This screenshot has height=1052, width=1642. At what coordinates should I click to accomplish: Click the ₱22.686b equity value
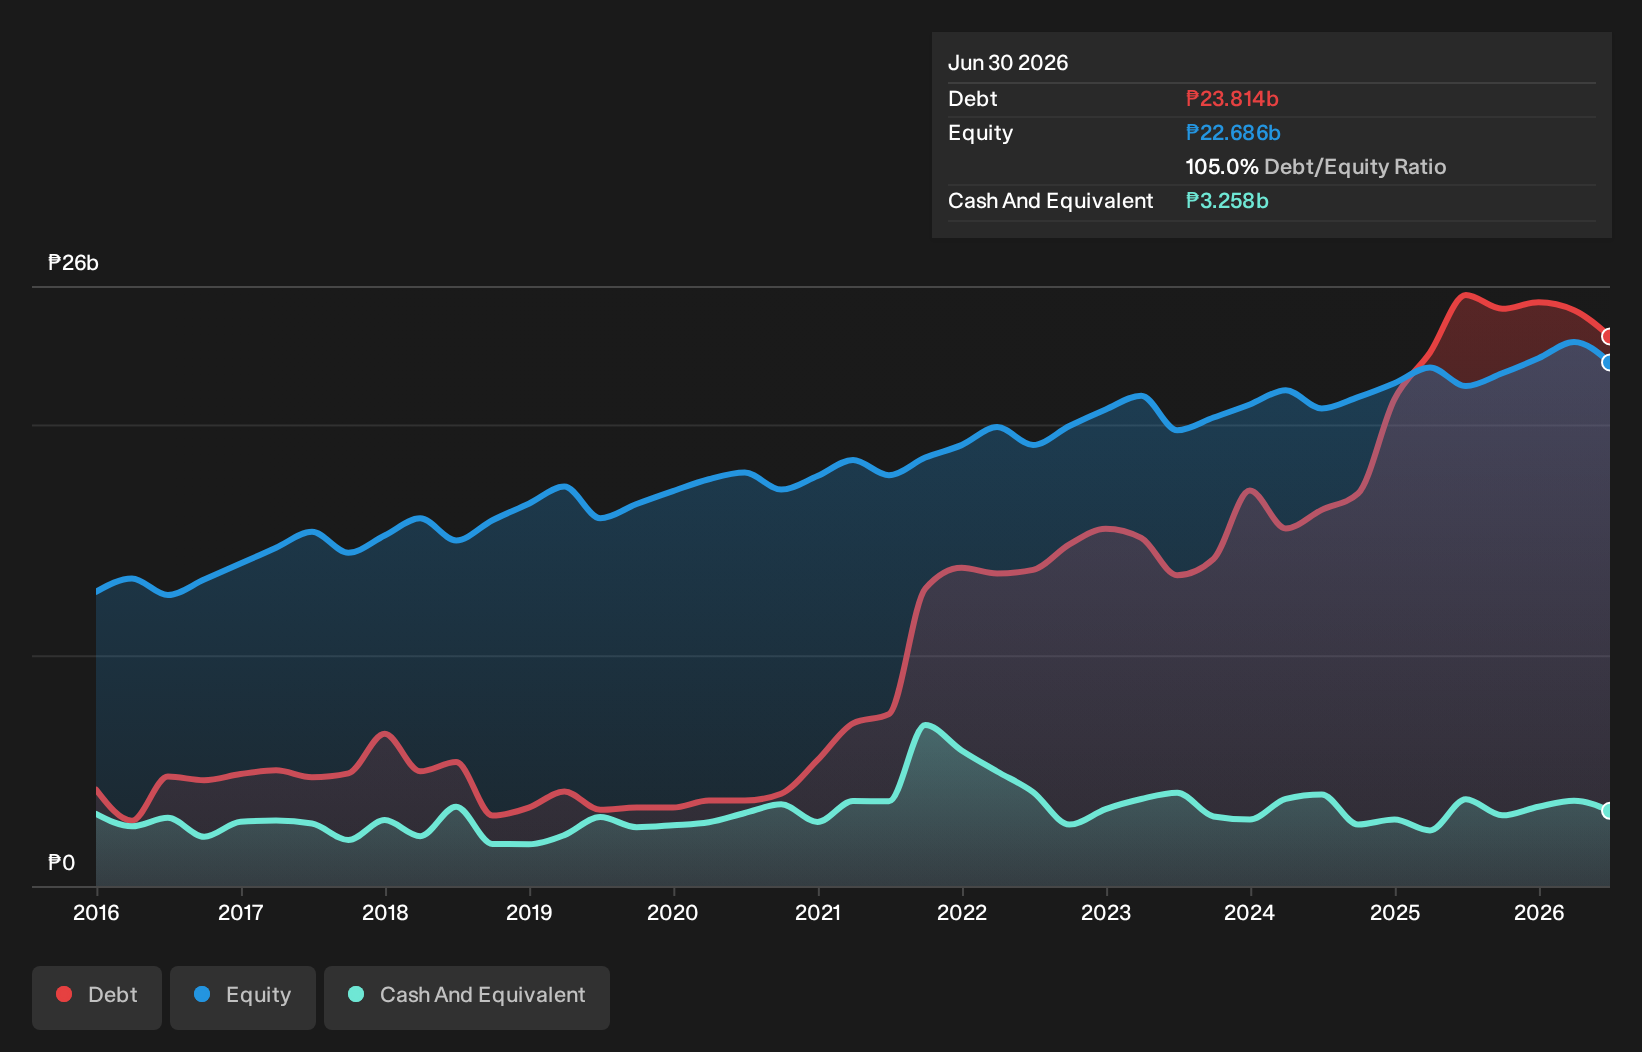pyautogui.click(x=1233, y=133)
